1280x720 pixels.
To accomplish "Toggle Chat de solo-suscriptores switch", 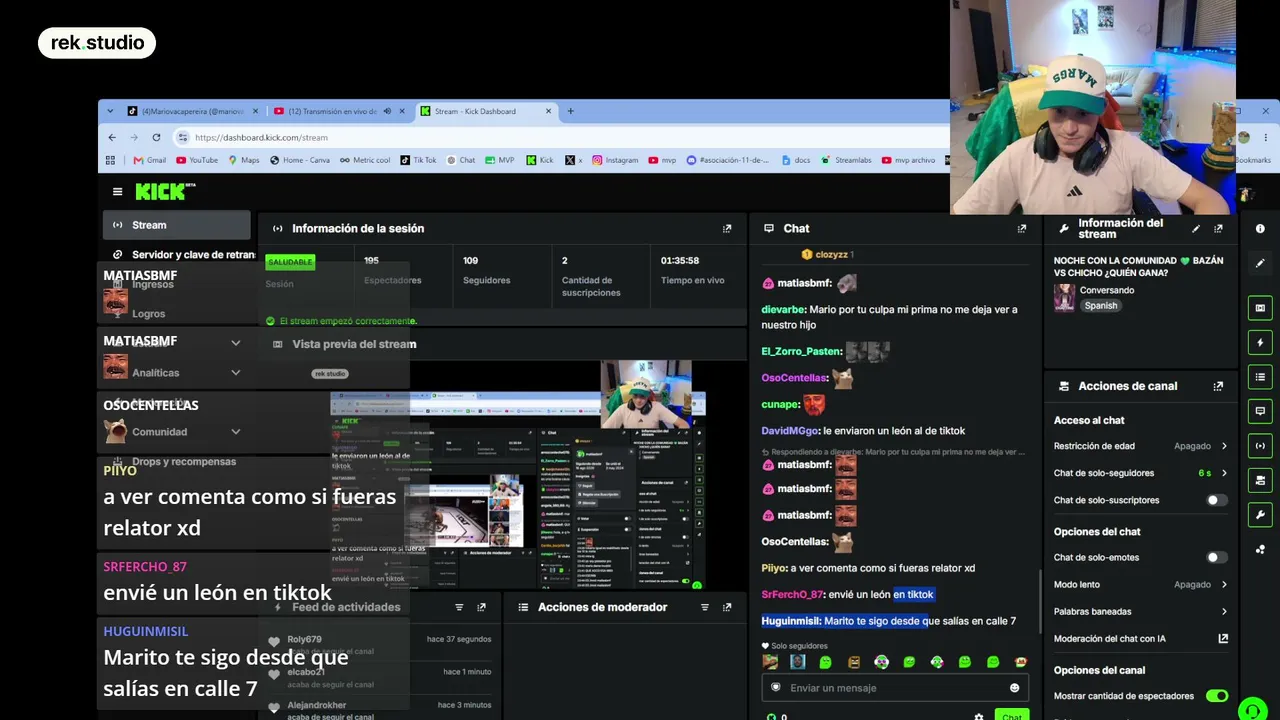I will click(x=1216, y=500).
